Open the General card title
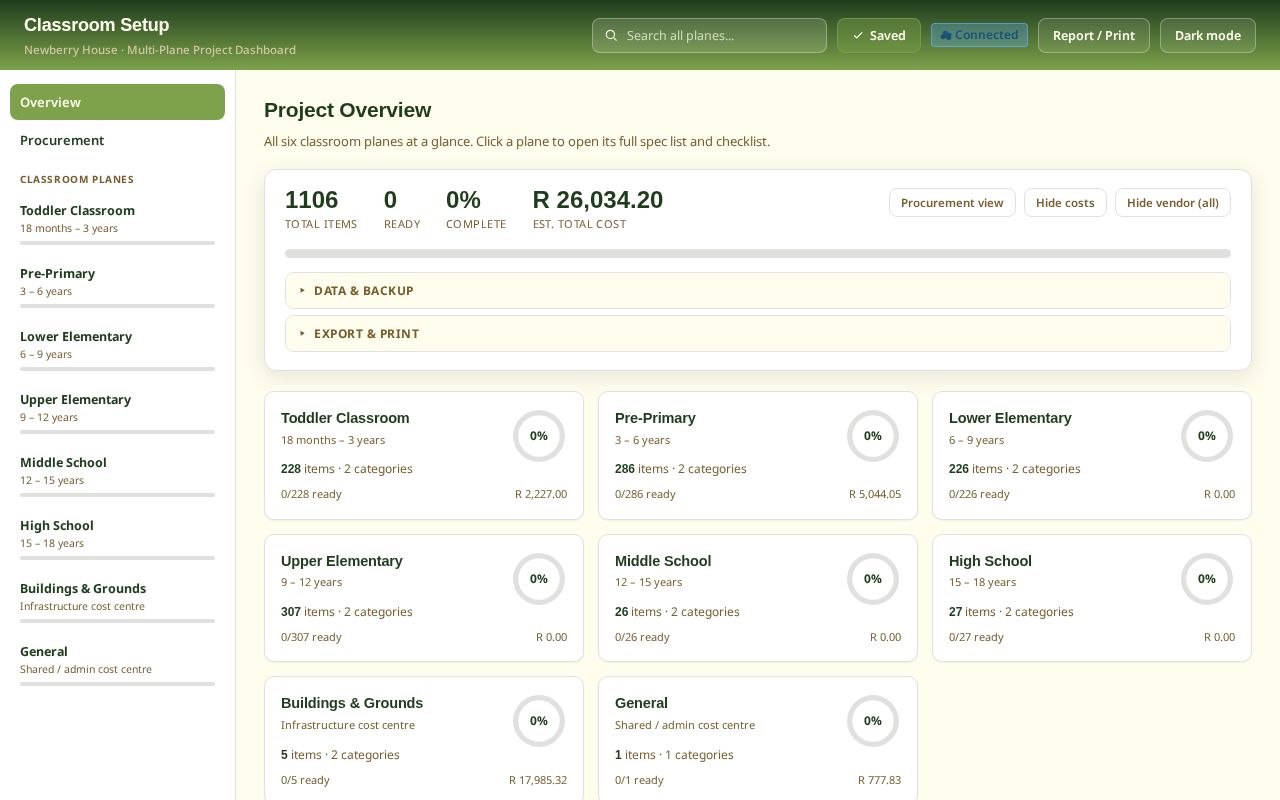Viewport: 1280px width, 800px height. (641, 703)
